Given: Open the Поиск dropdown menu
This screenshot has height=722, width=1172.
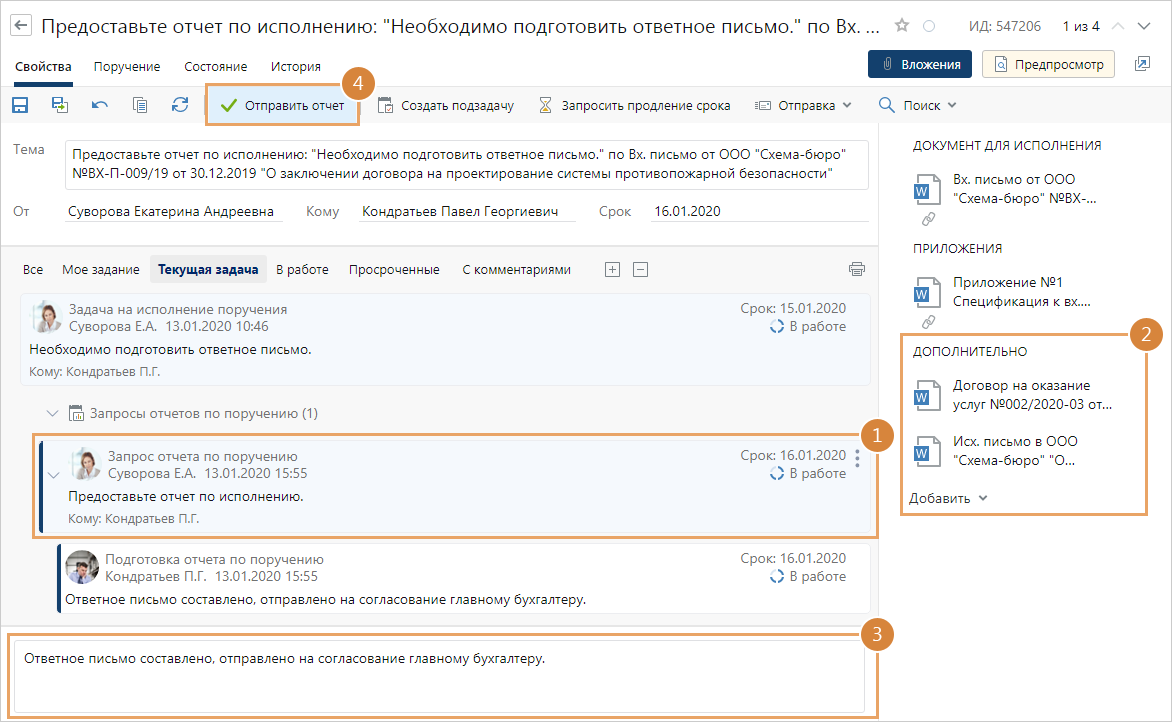Looking at the screenshot, I should tap(917, 105).
